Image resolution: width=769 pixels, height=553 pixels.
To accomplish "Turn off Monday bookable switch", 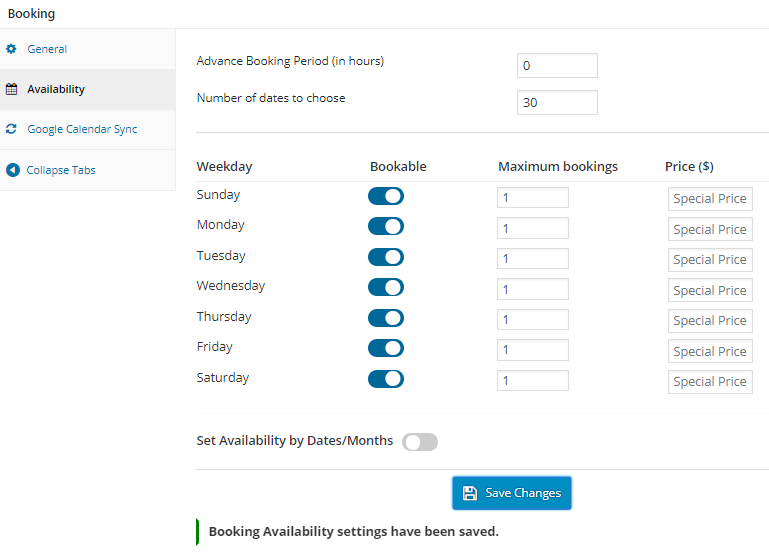I will pos(386,226).
